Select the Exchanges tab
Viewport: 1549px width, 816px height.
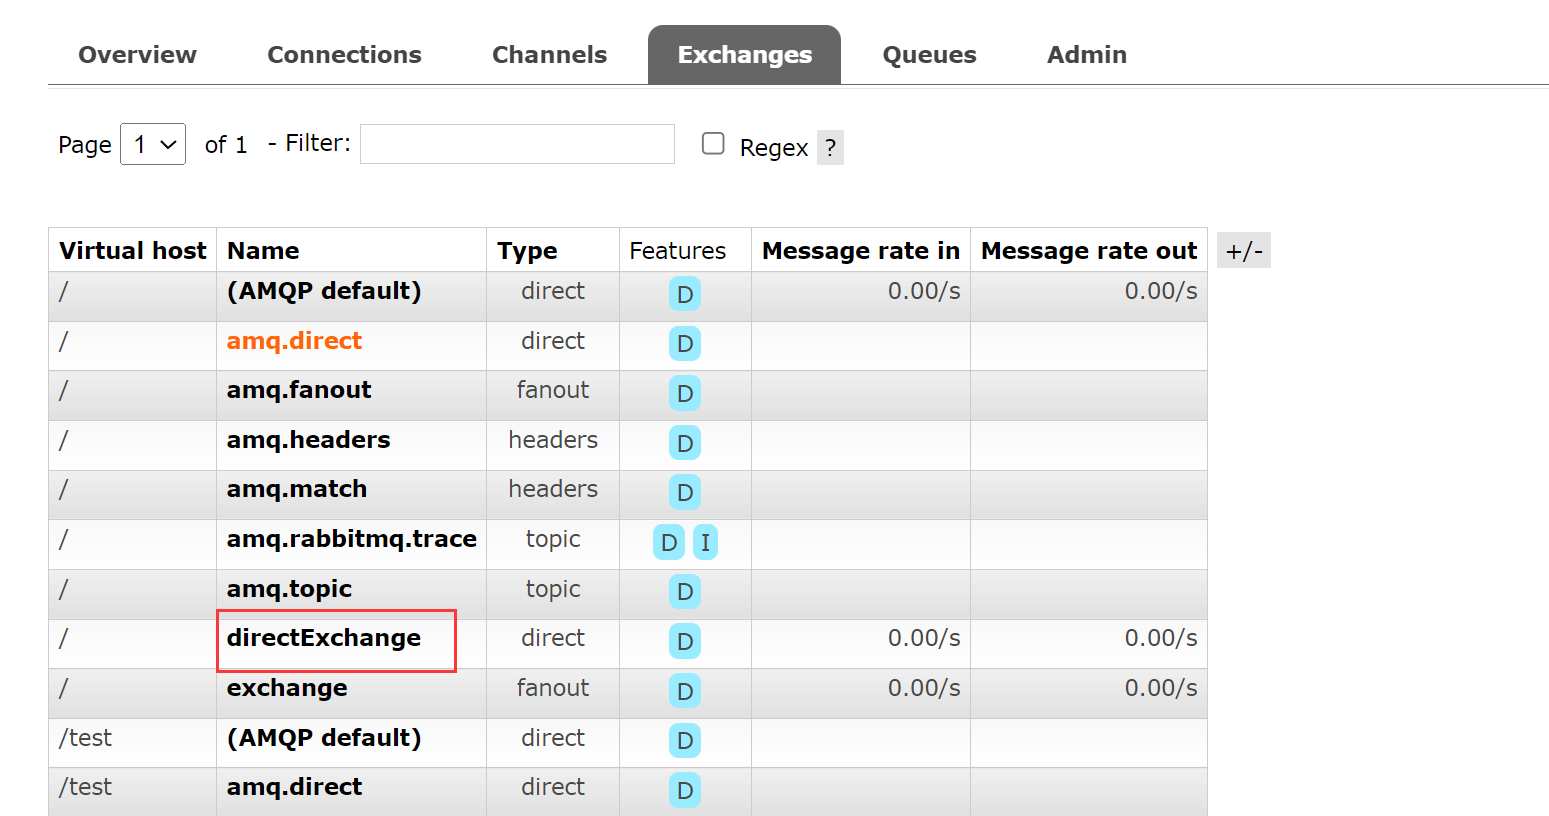(744, 55)
